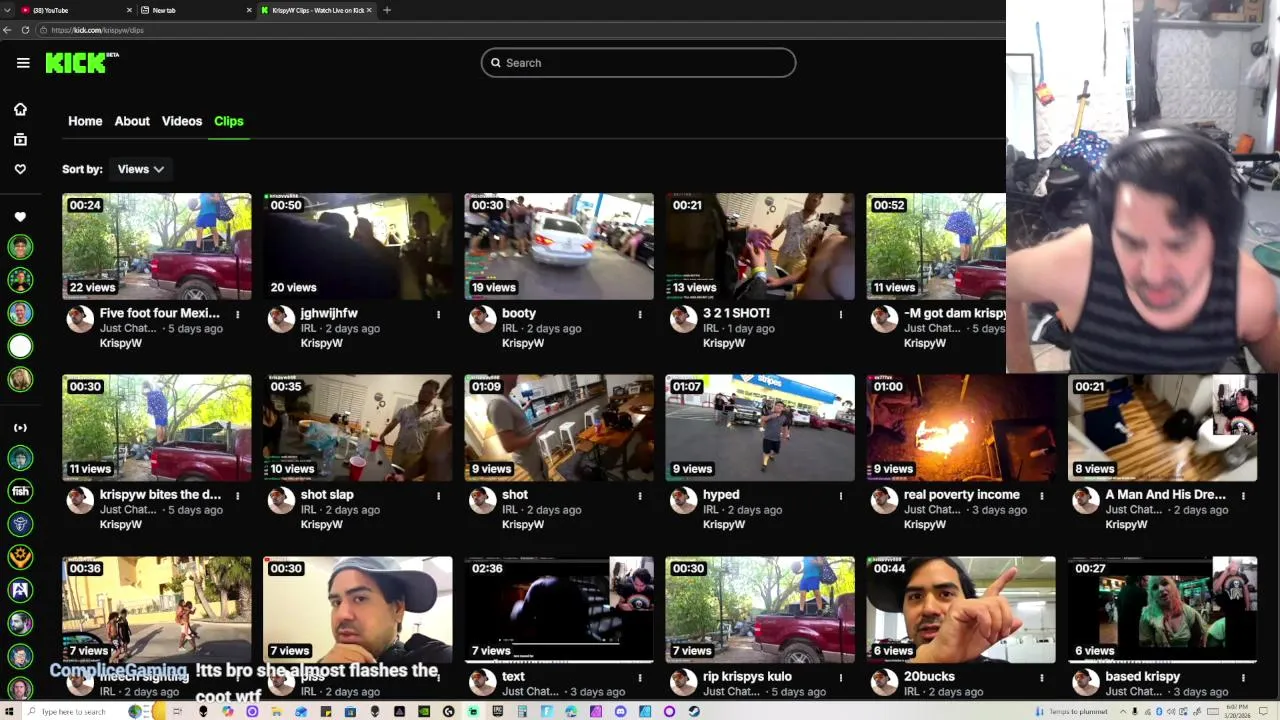Viewport: 1280px width, 720px height.
Task: Open channel avatar beside 'shot' clip
Action: 483,500
